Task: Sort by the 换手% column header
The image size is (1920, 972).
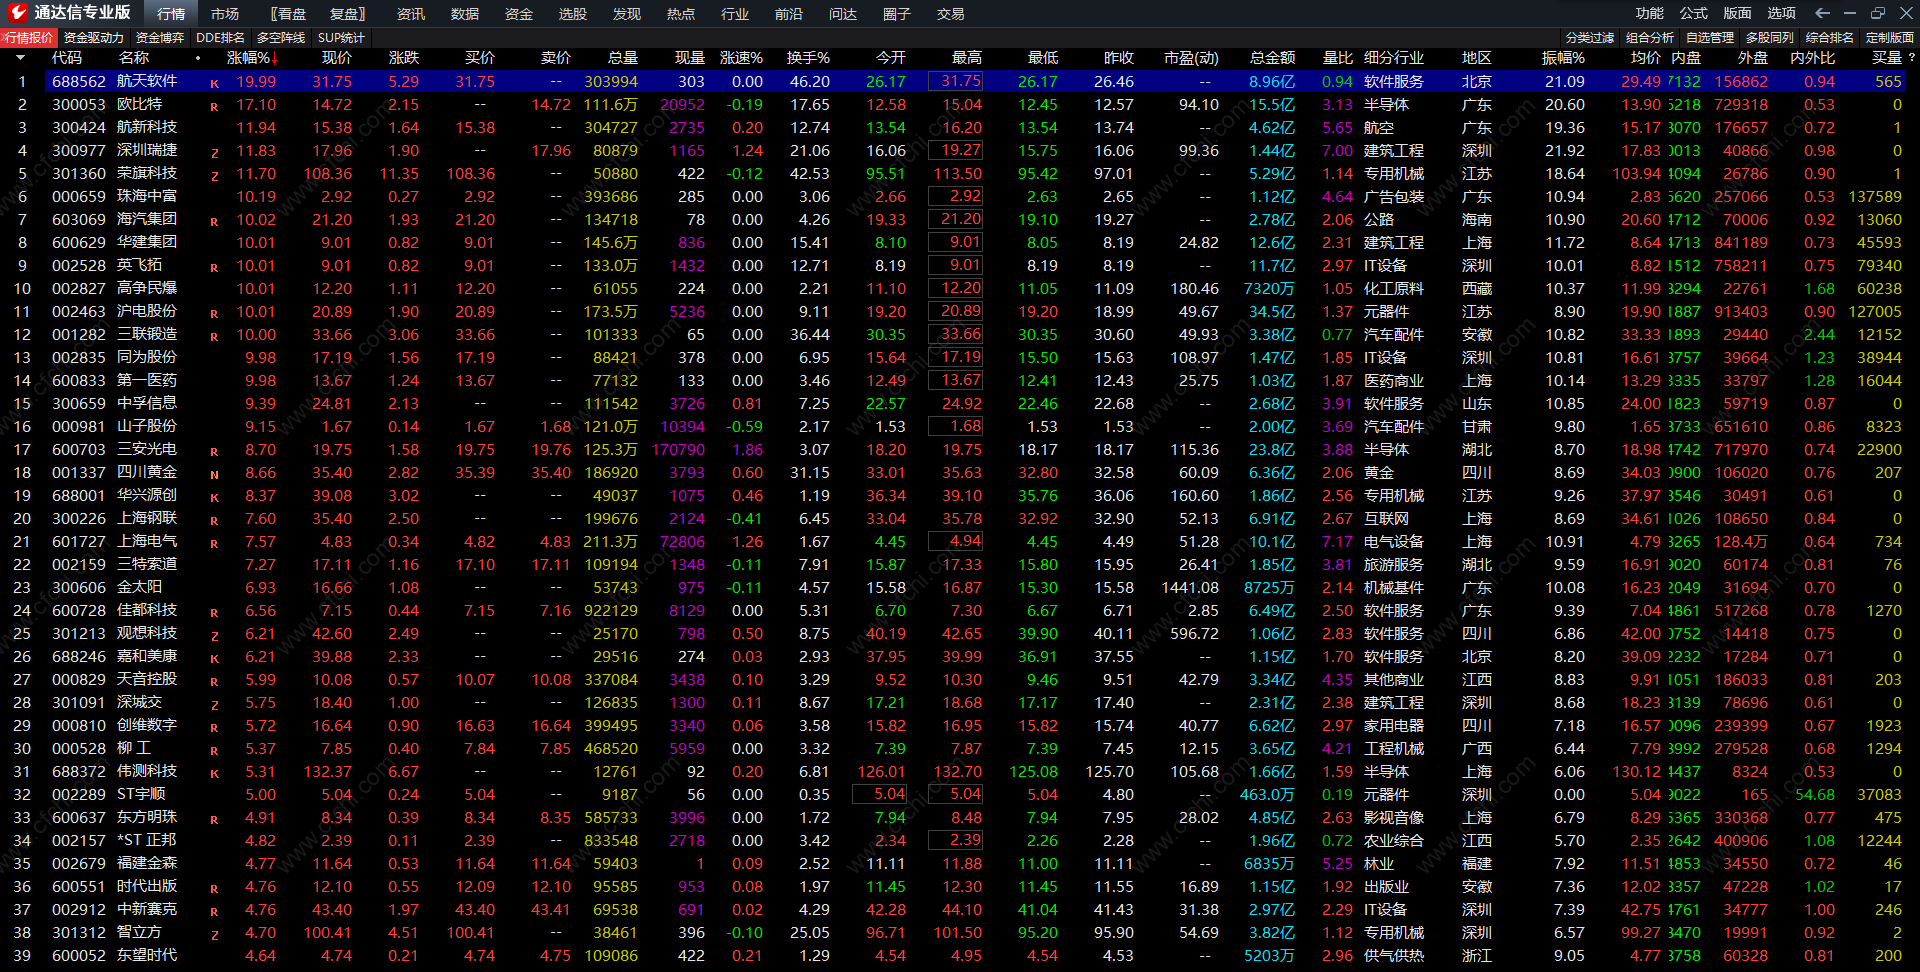Action: point(808,58)
